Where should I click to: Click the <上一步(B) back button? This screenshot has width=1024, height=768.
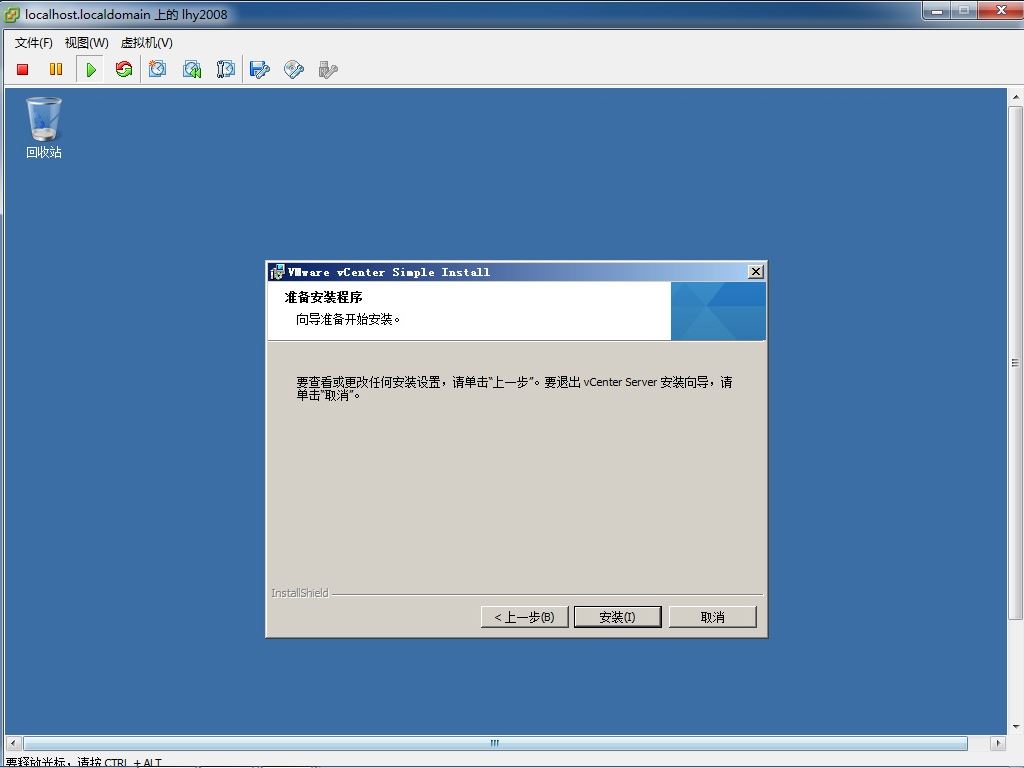(524, 617)
